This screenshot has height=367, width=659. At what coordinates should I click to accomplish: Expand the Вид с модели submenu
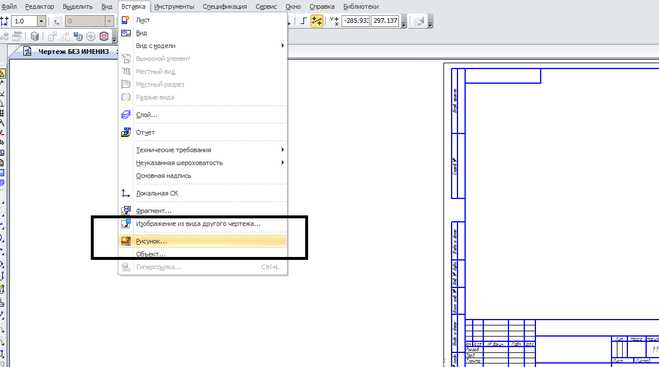pos(203,45)
